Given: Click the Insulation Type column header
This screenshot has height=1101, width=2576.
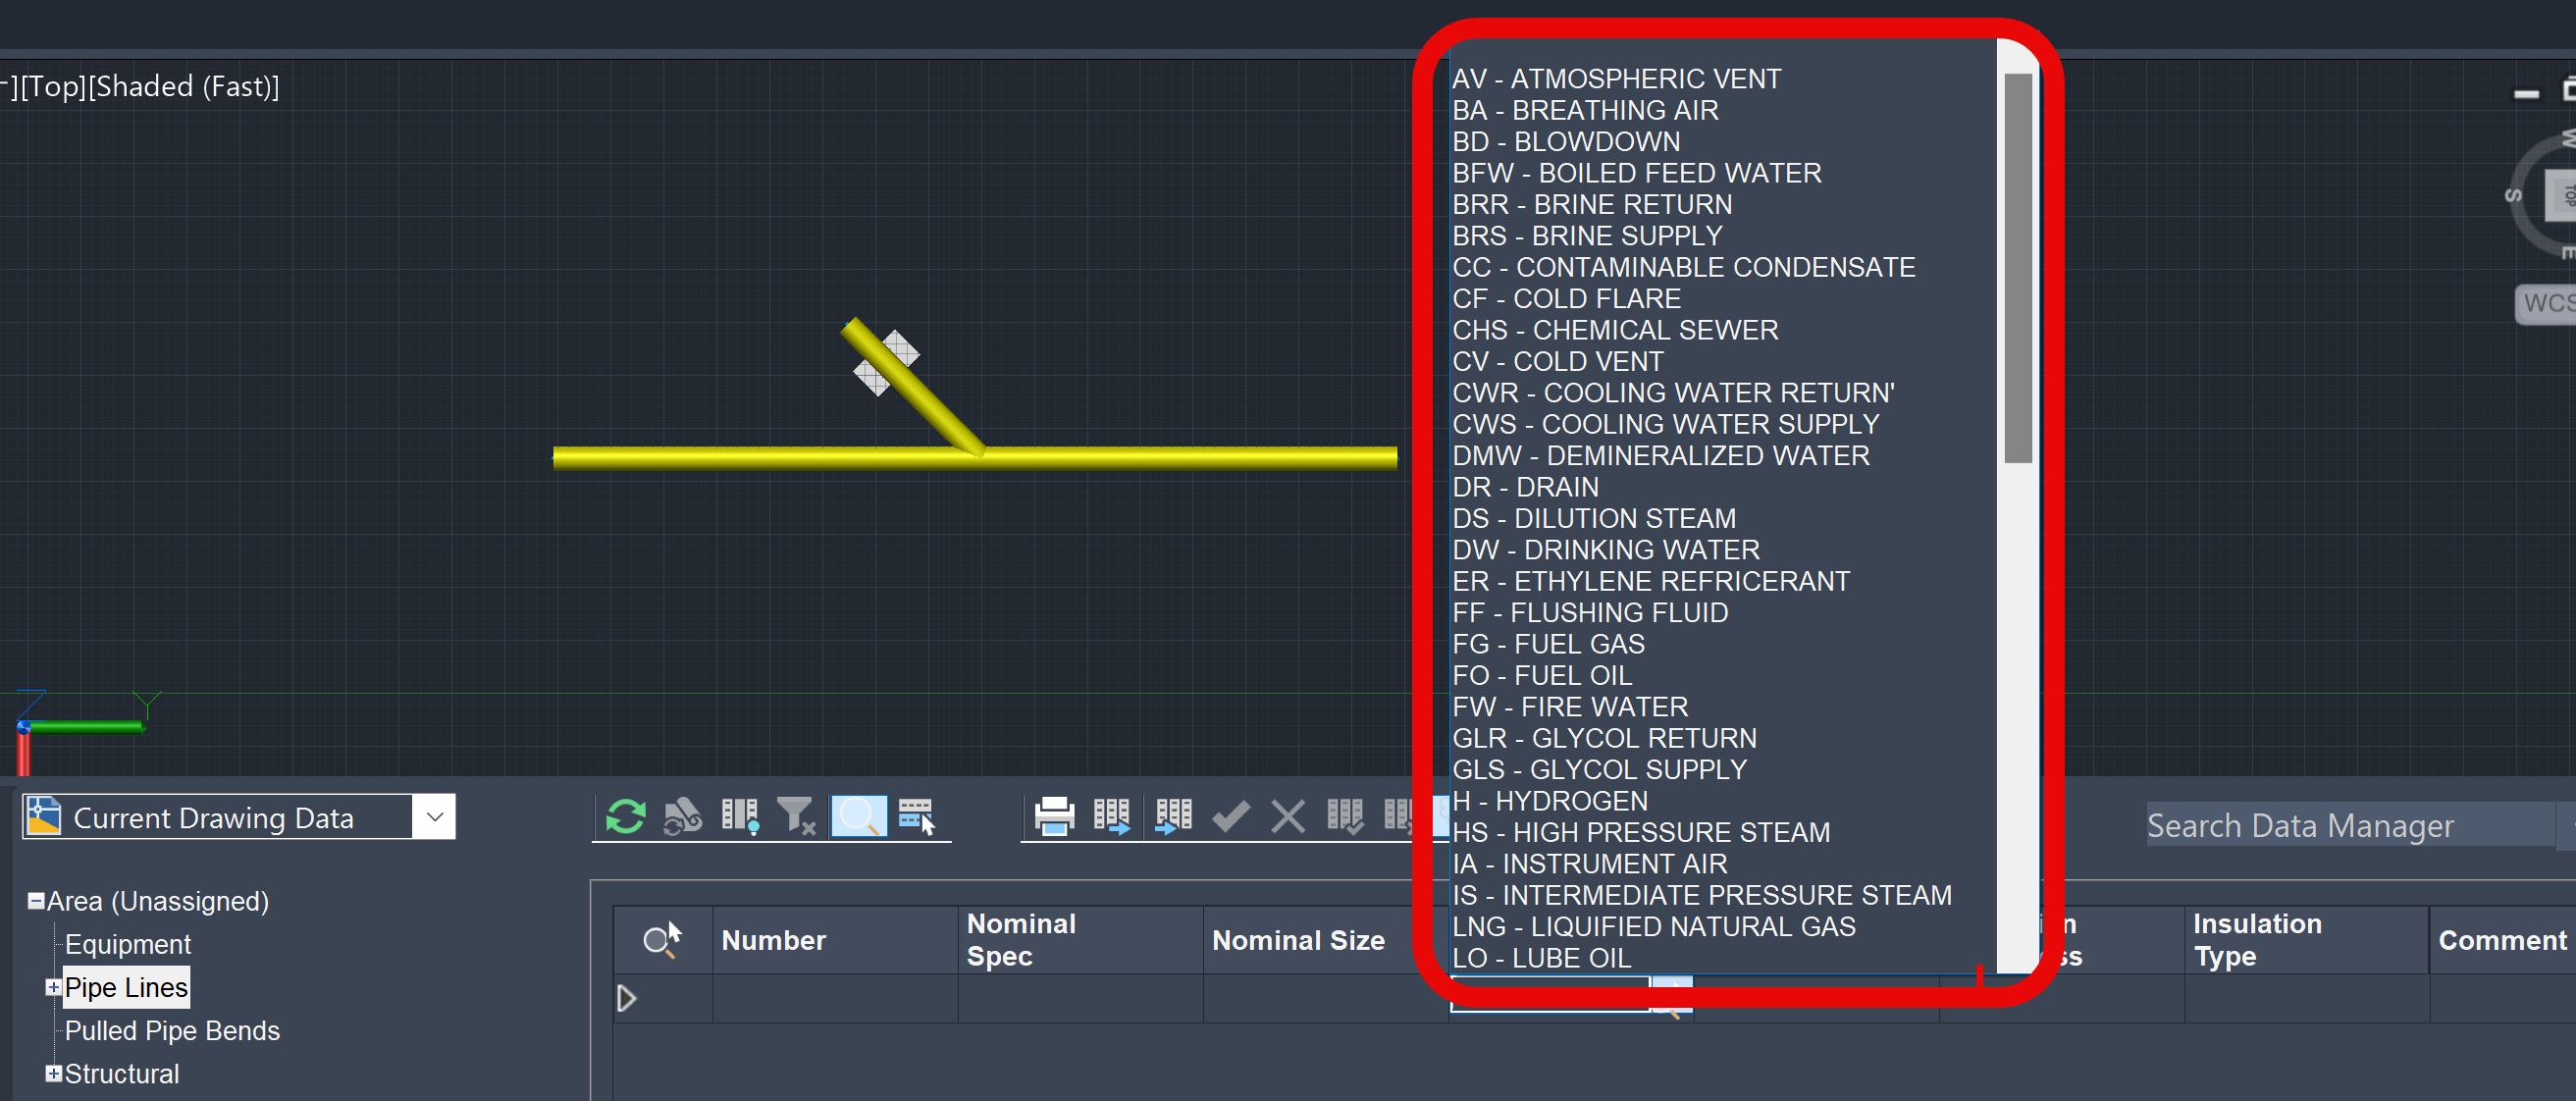Looking at the screenshot, I should pyautogui.click(x=2306, y=940).
